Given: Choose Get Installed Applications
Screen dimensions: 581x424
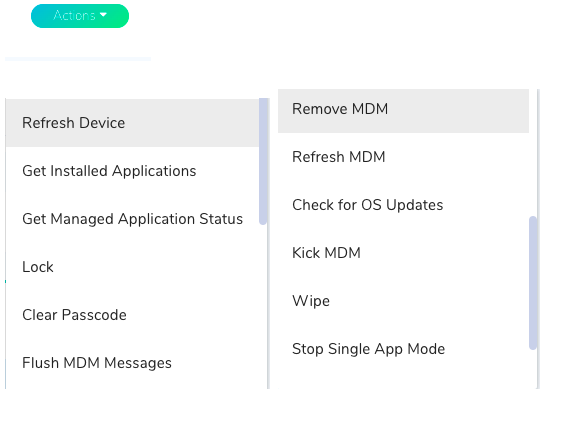Looking at the screenshot, I should (132, 171).
